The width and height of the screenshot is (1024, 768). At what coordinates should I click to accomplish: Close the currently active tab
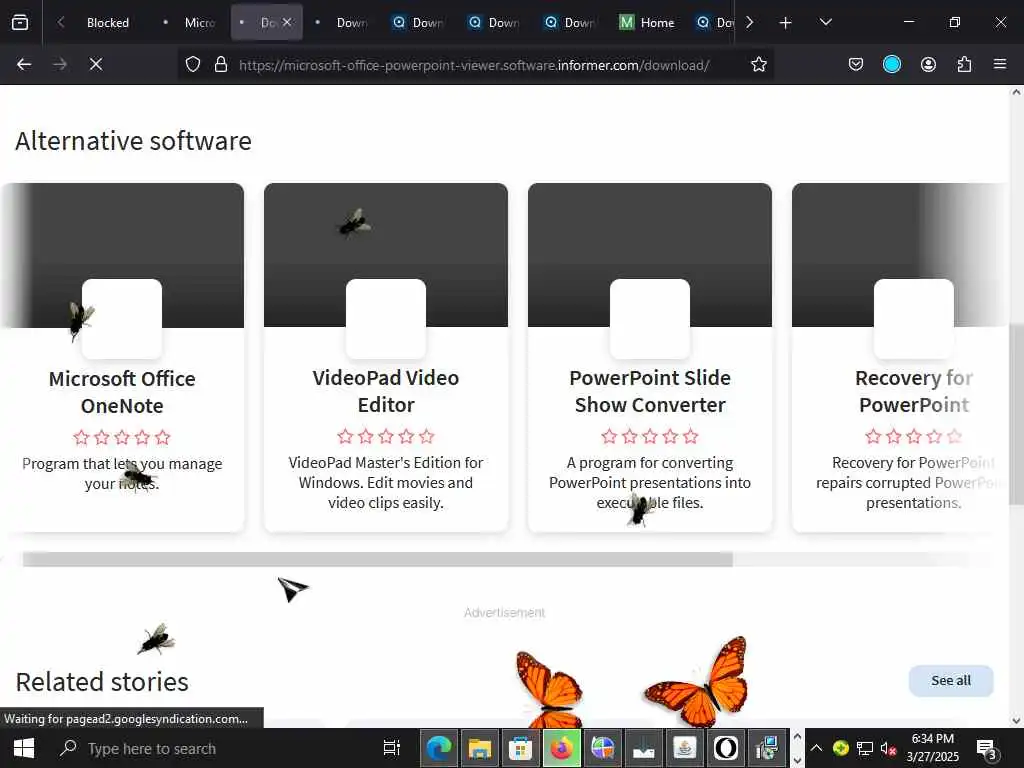click(x=287, y=22)
